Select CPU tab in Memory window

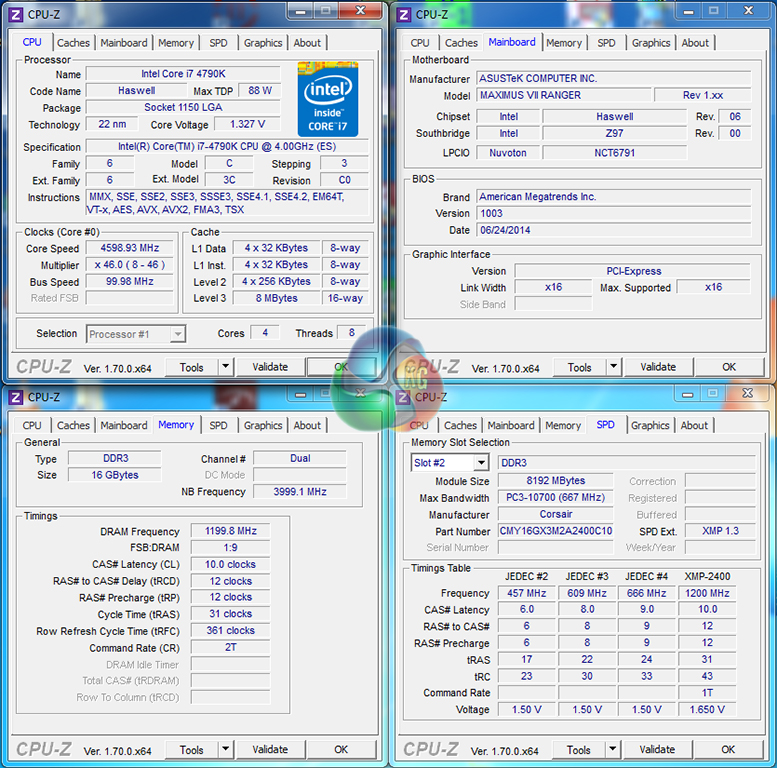click(32, 426)
